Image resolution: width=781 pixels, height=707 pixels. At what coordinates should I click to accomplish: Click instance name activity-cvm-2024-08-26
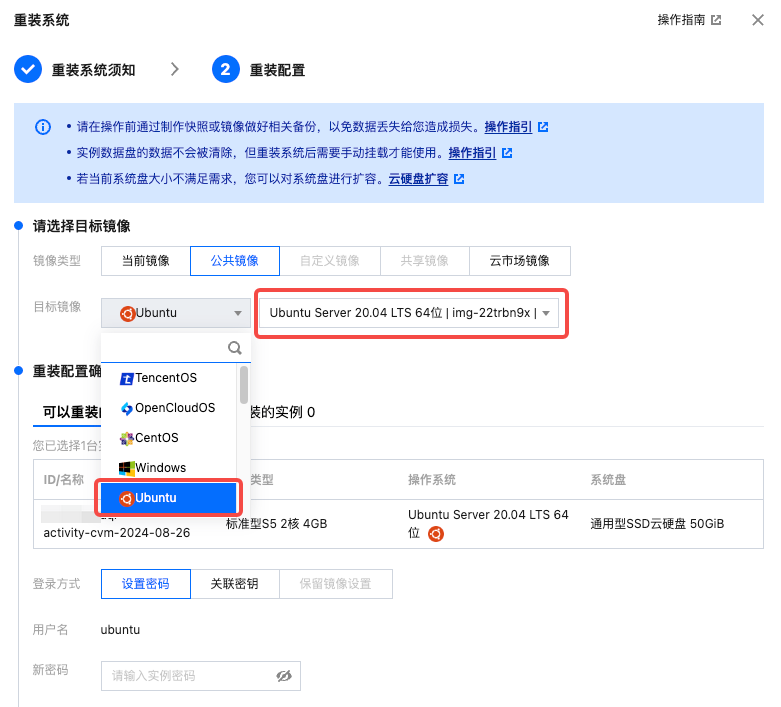coord(117,533)
